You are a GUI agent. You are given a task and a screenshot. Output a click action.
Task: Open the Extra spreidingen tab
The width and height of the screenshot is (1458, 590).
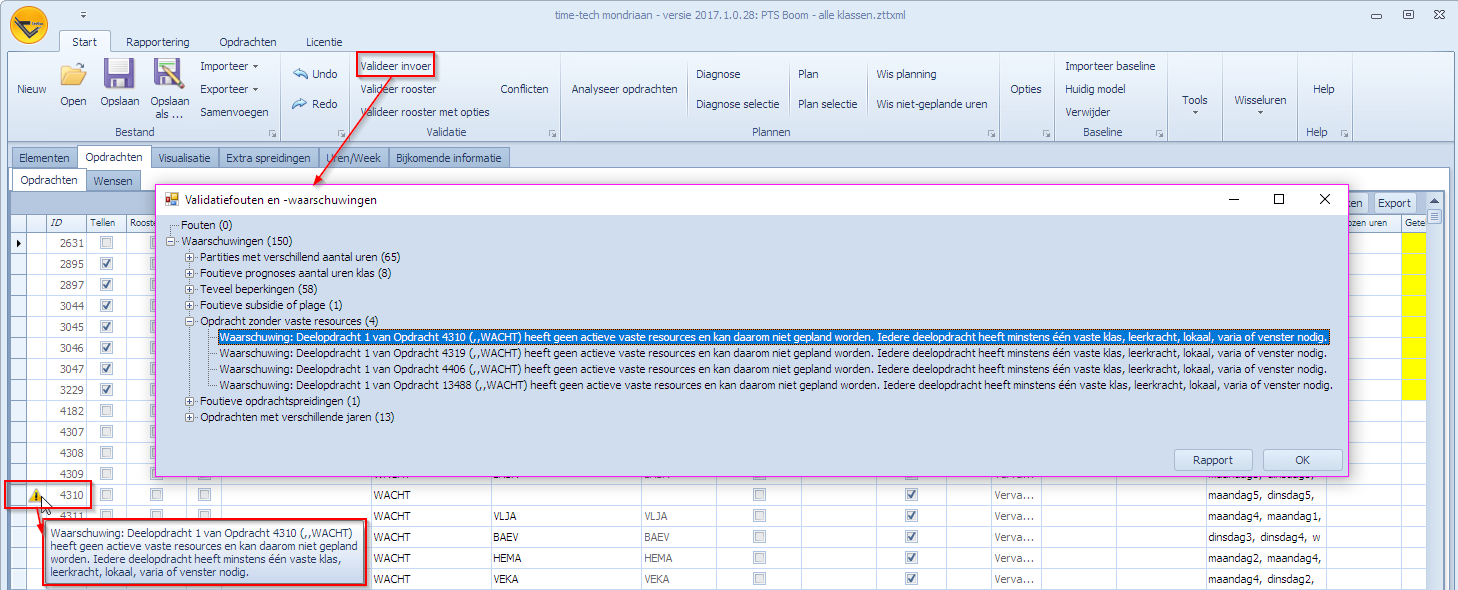(x=268, y=157)
